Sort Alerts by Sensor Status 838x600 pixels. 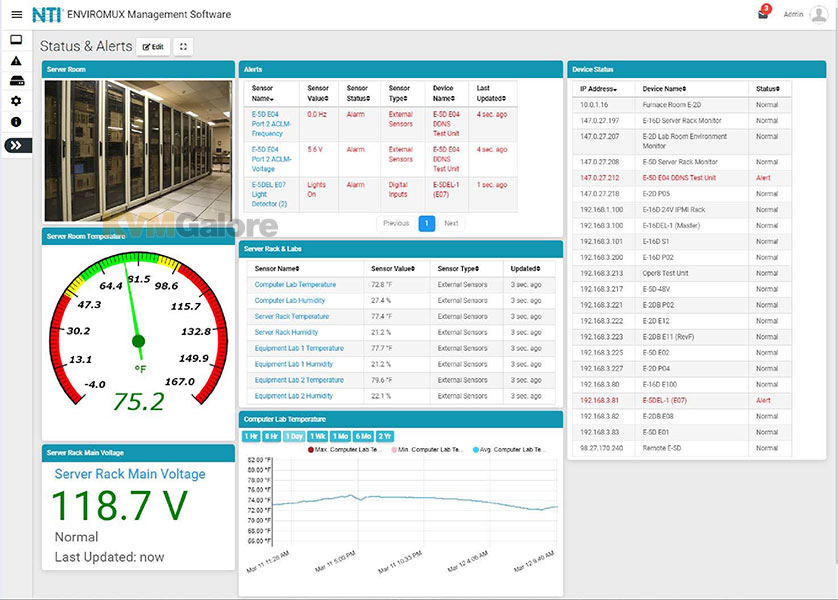point(358,93)
